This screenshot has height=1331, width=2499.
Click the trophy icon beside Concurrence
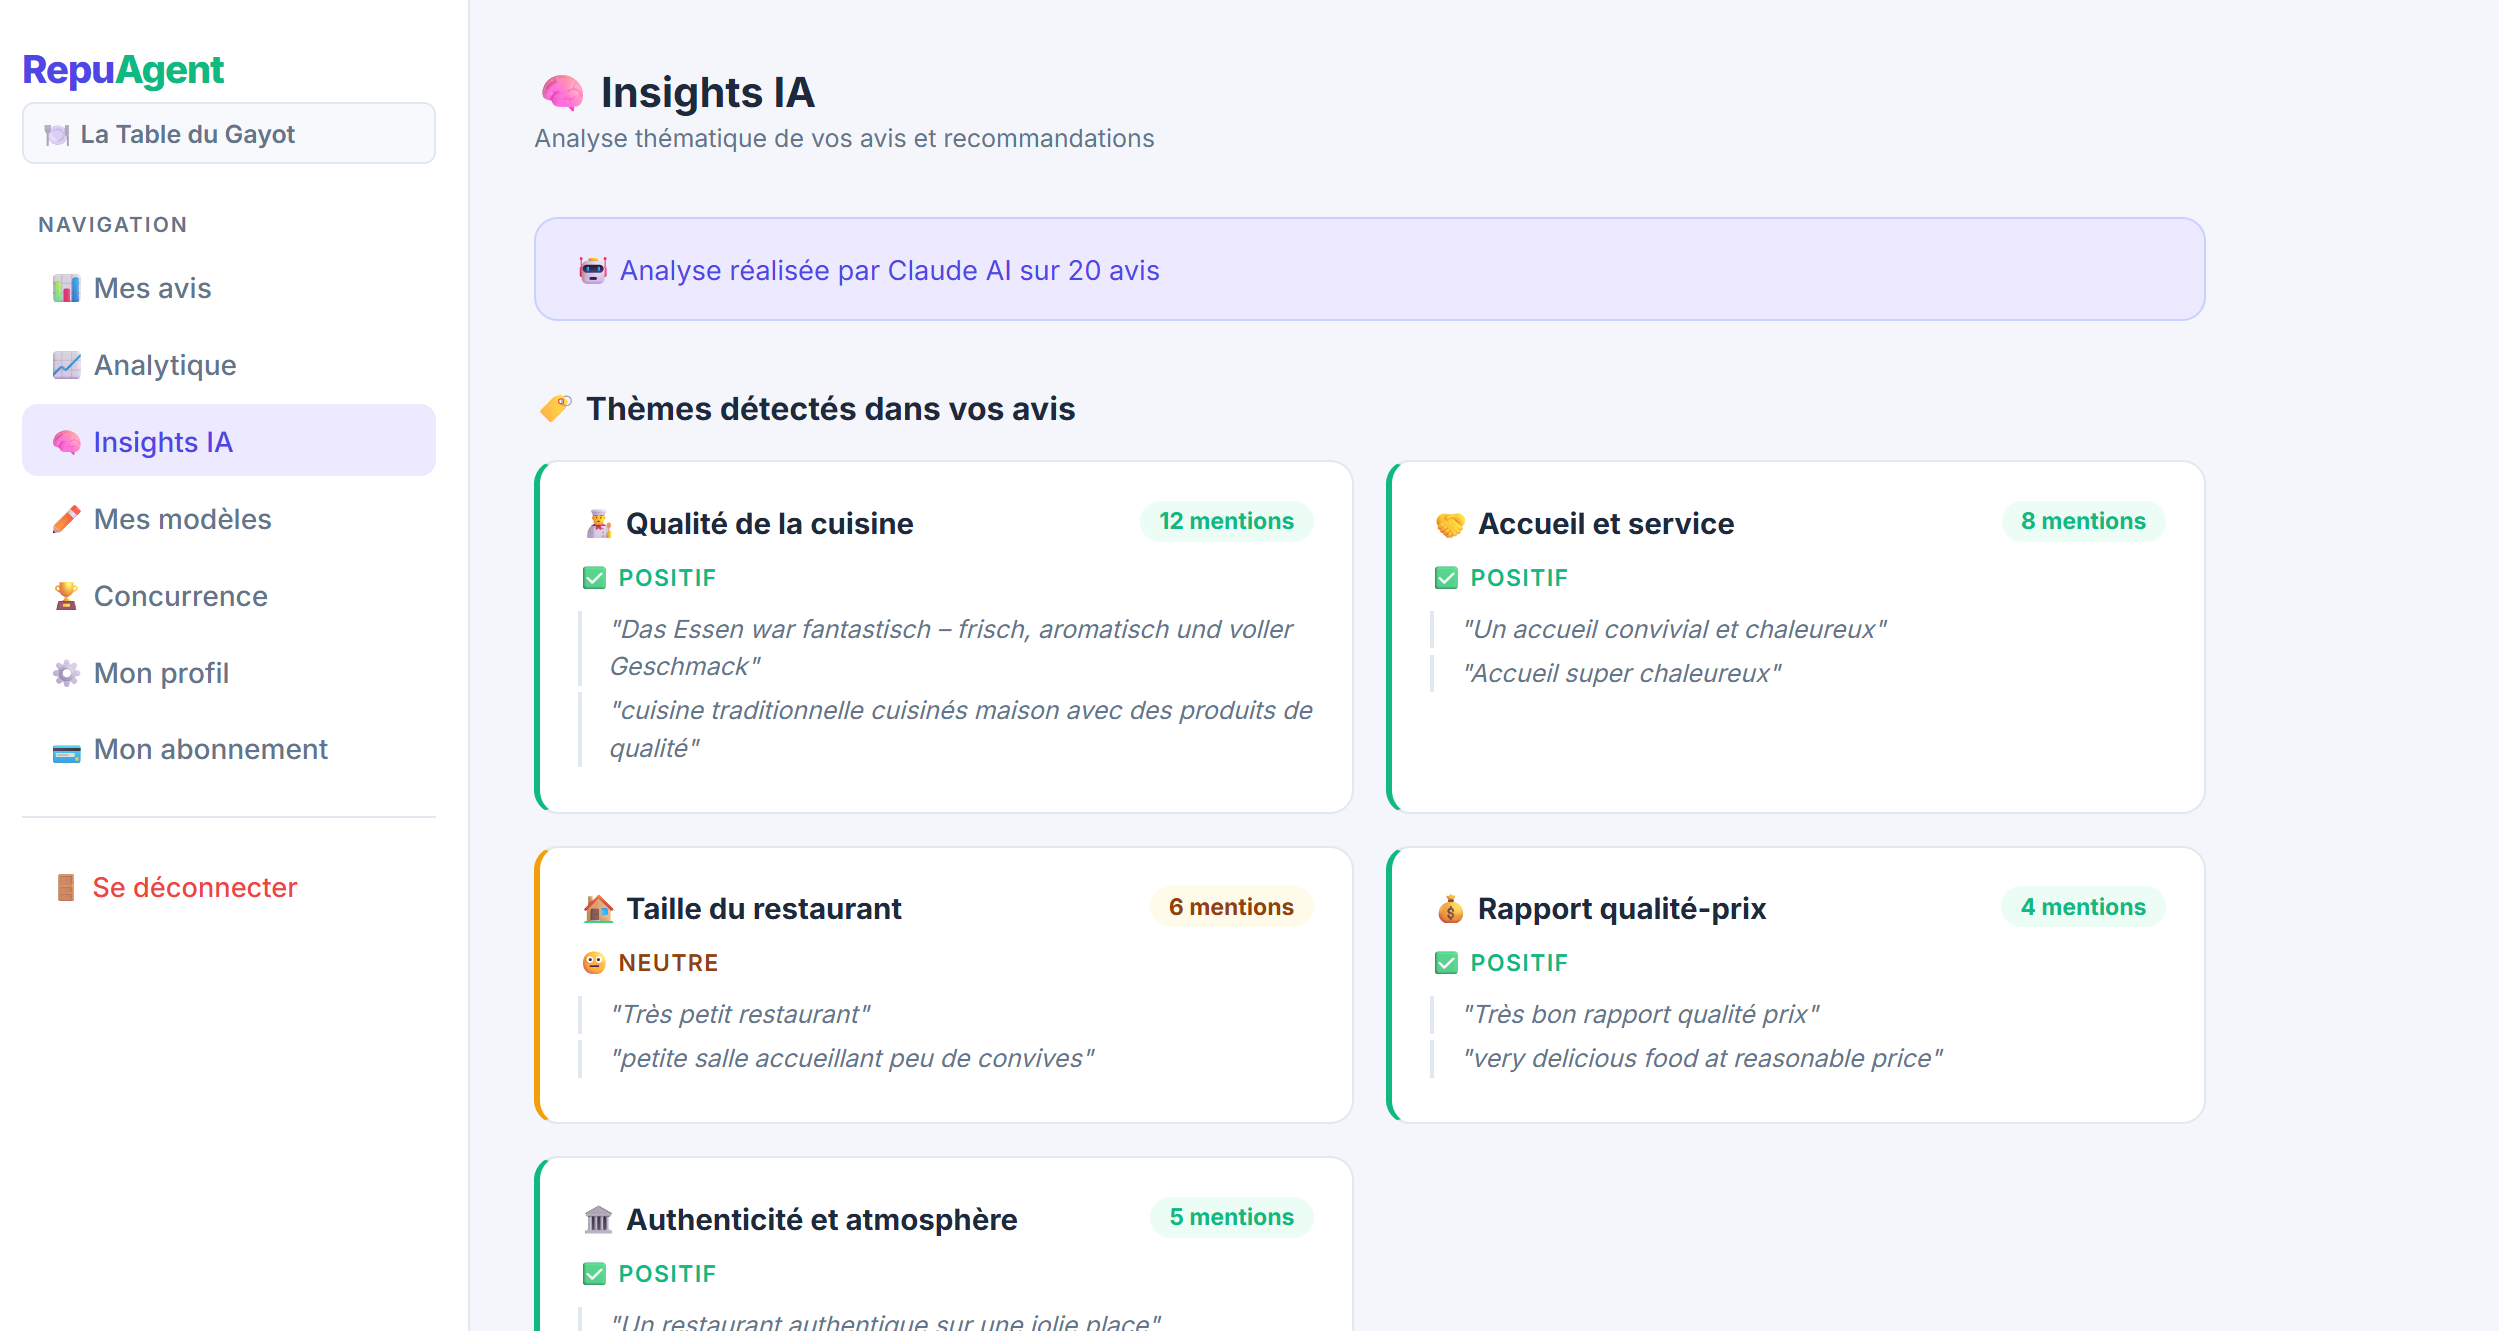(x=66, y=597)
